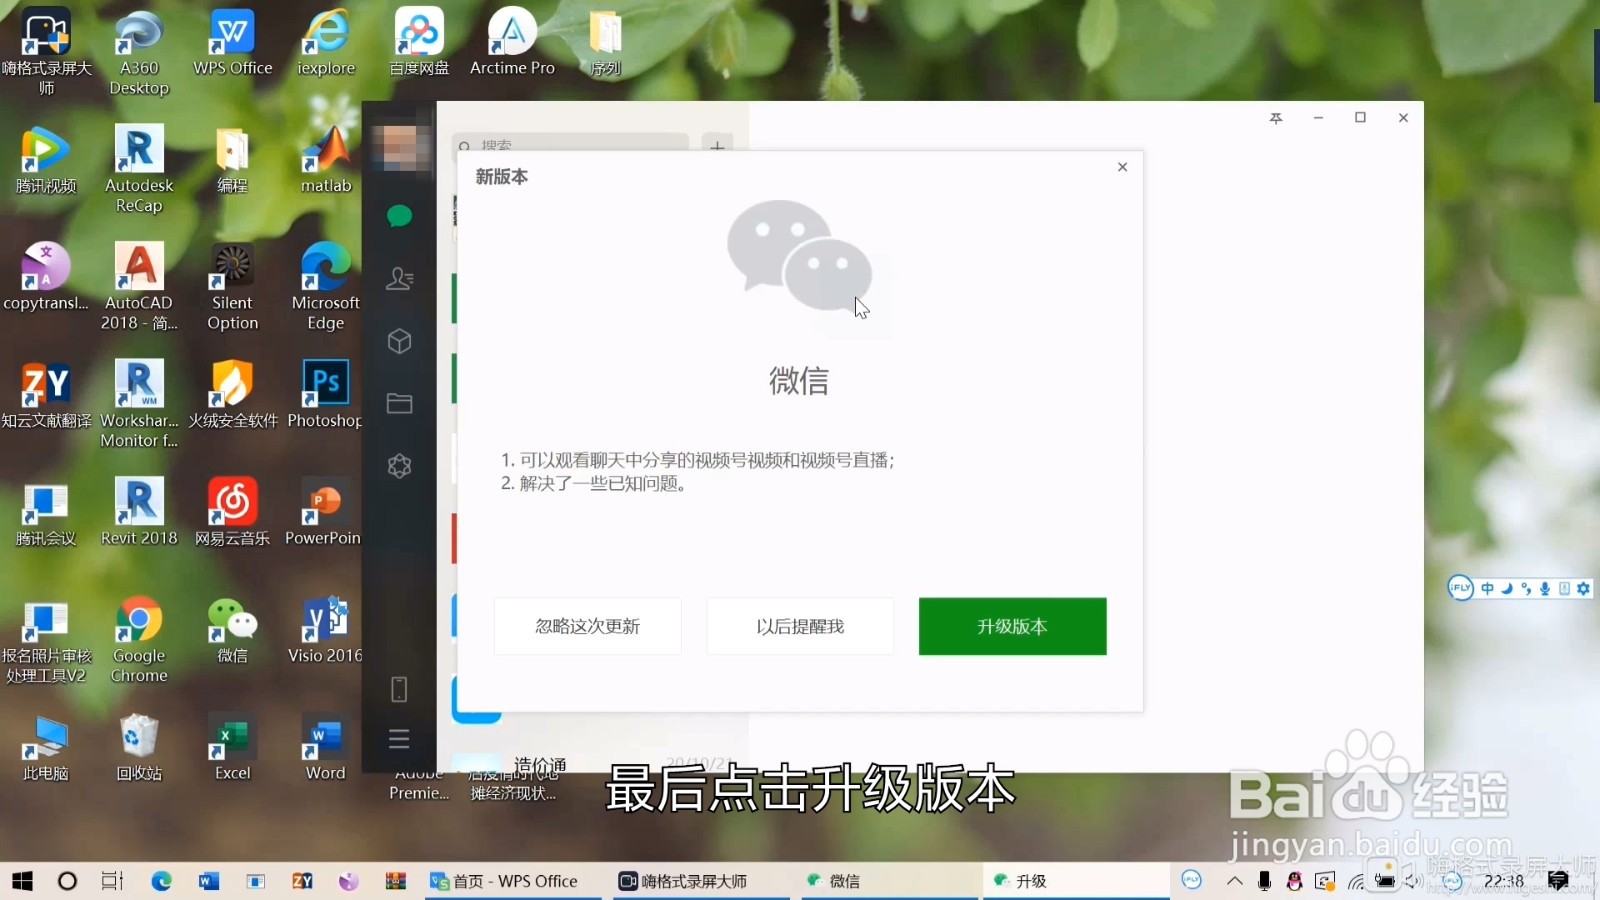1600x900 pixels.
Task: Open the files folder icon in WeChat sidebar
Action: (x=399, y=403)
